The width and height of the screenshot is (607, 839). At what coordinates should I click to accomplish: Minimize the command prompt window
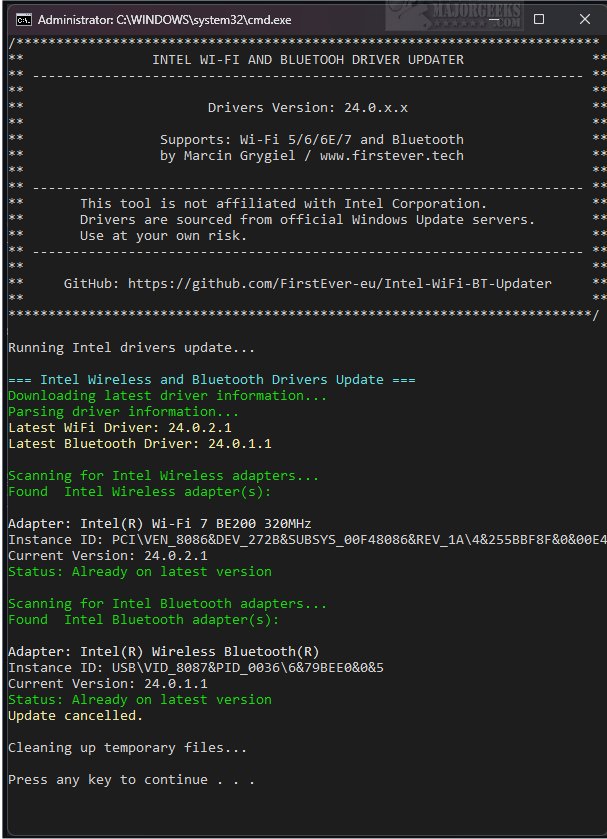[495, 19]
